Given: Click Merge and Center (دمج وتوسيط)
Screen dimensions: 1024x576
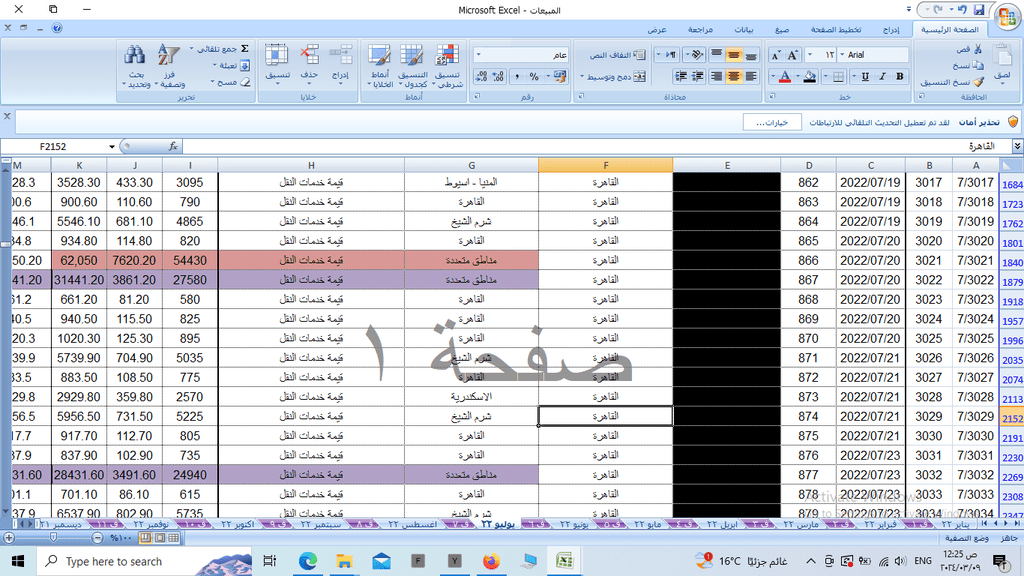Looking at the screenshot, I should tap(613, 76).
